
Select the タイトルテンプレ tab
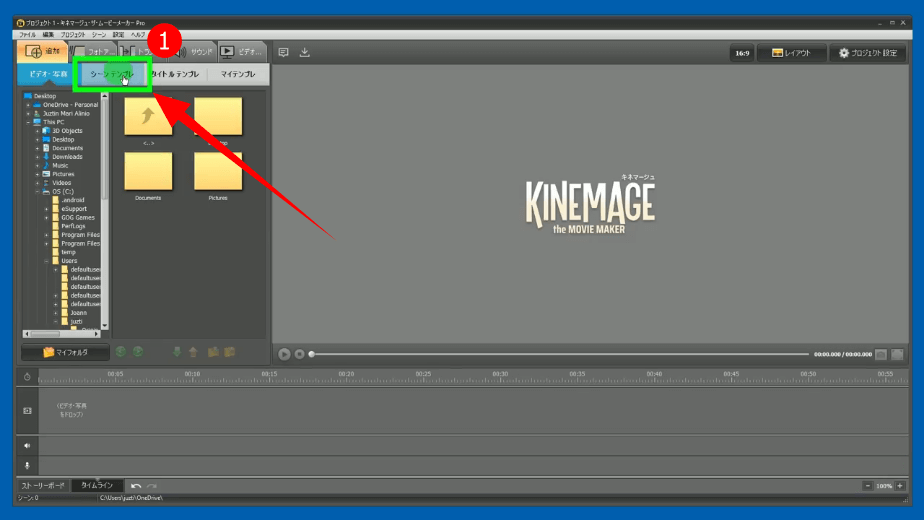pyautogui.click(x=175, y=74)
